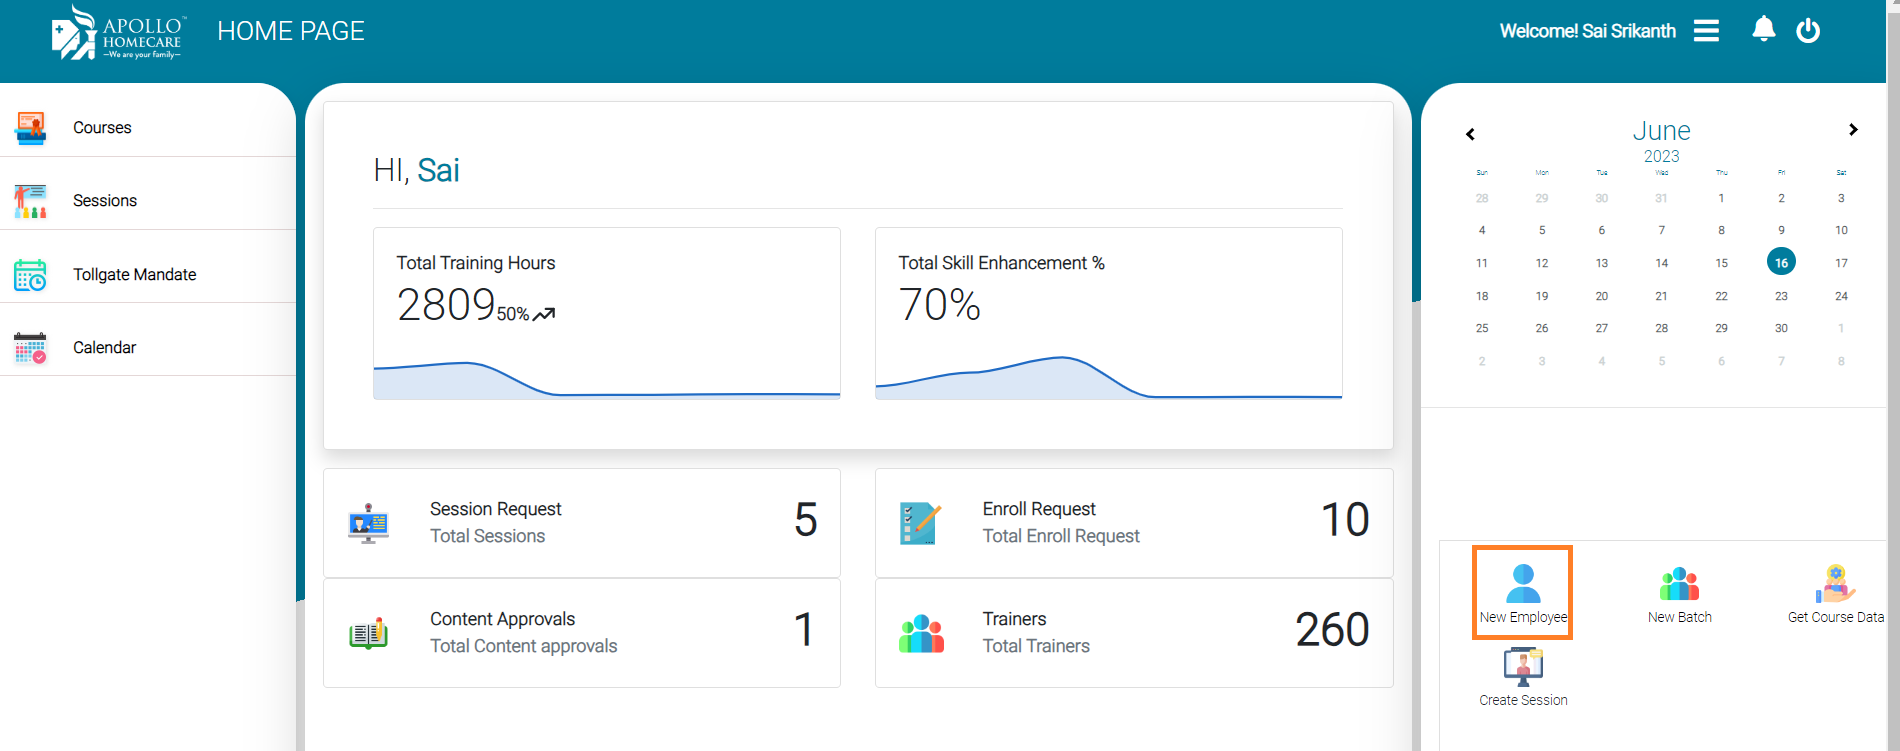Click the notification bell icon
Screen dimensions: 1900x751
[1763, 30]
